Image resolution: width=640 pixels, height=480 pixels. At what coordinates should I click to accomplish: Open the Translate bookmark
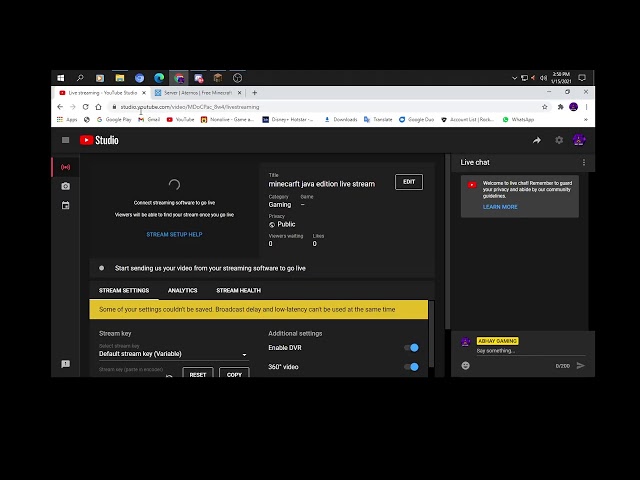pyautogui.click(x=378, y=120)
